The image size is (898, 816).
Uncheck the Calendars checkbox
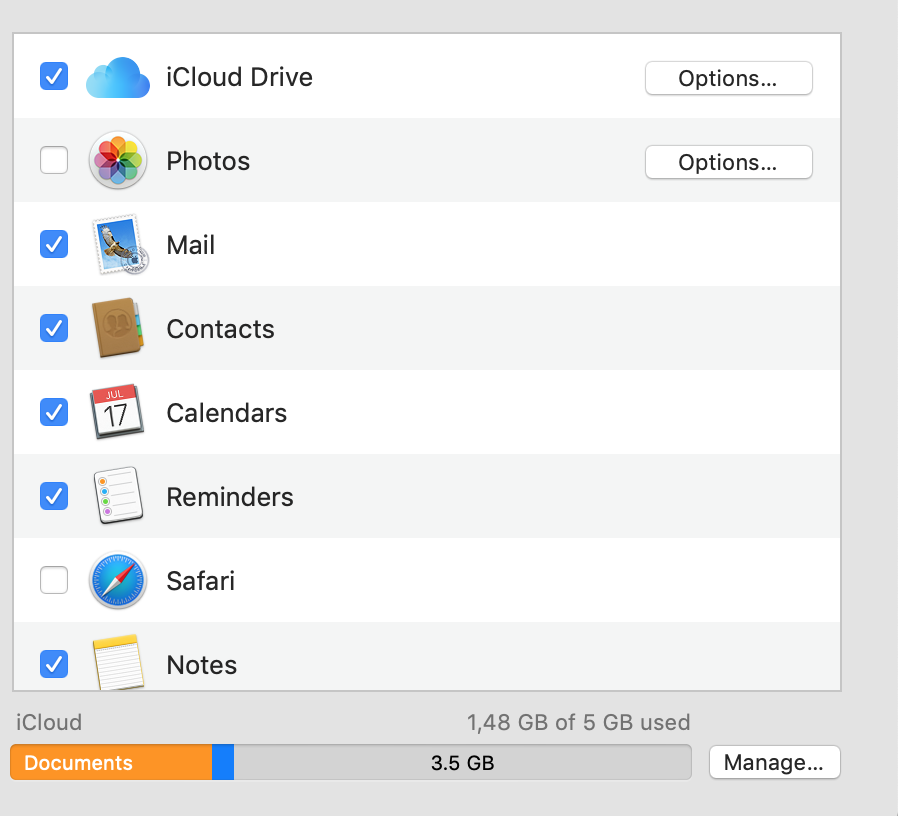(54, 412)
